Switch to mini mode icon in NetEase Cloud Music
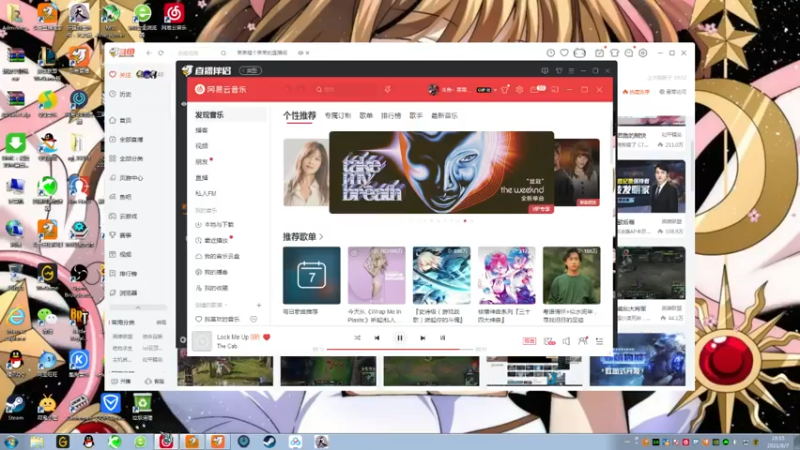The image size is (800, 450). coord(555,89)
